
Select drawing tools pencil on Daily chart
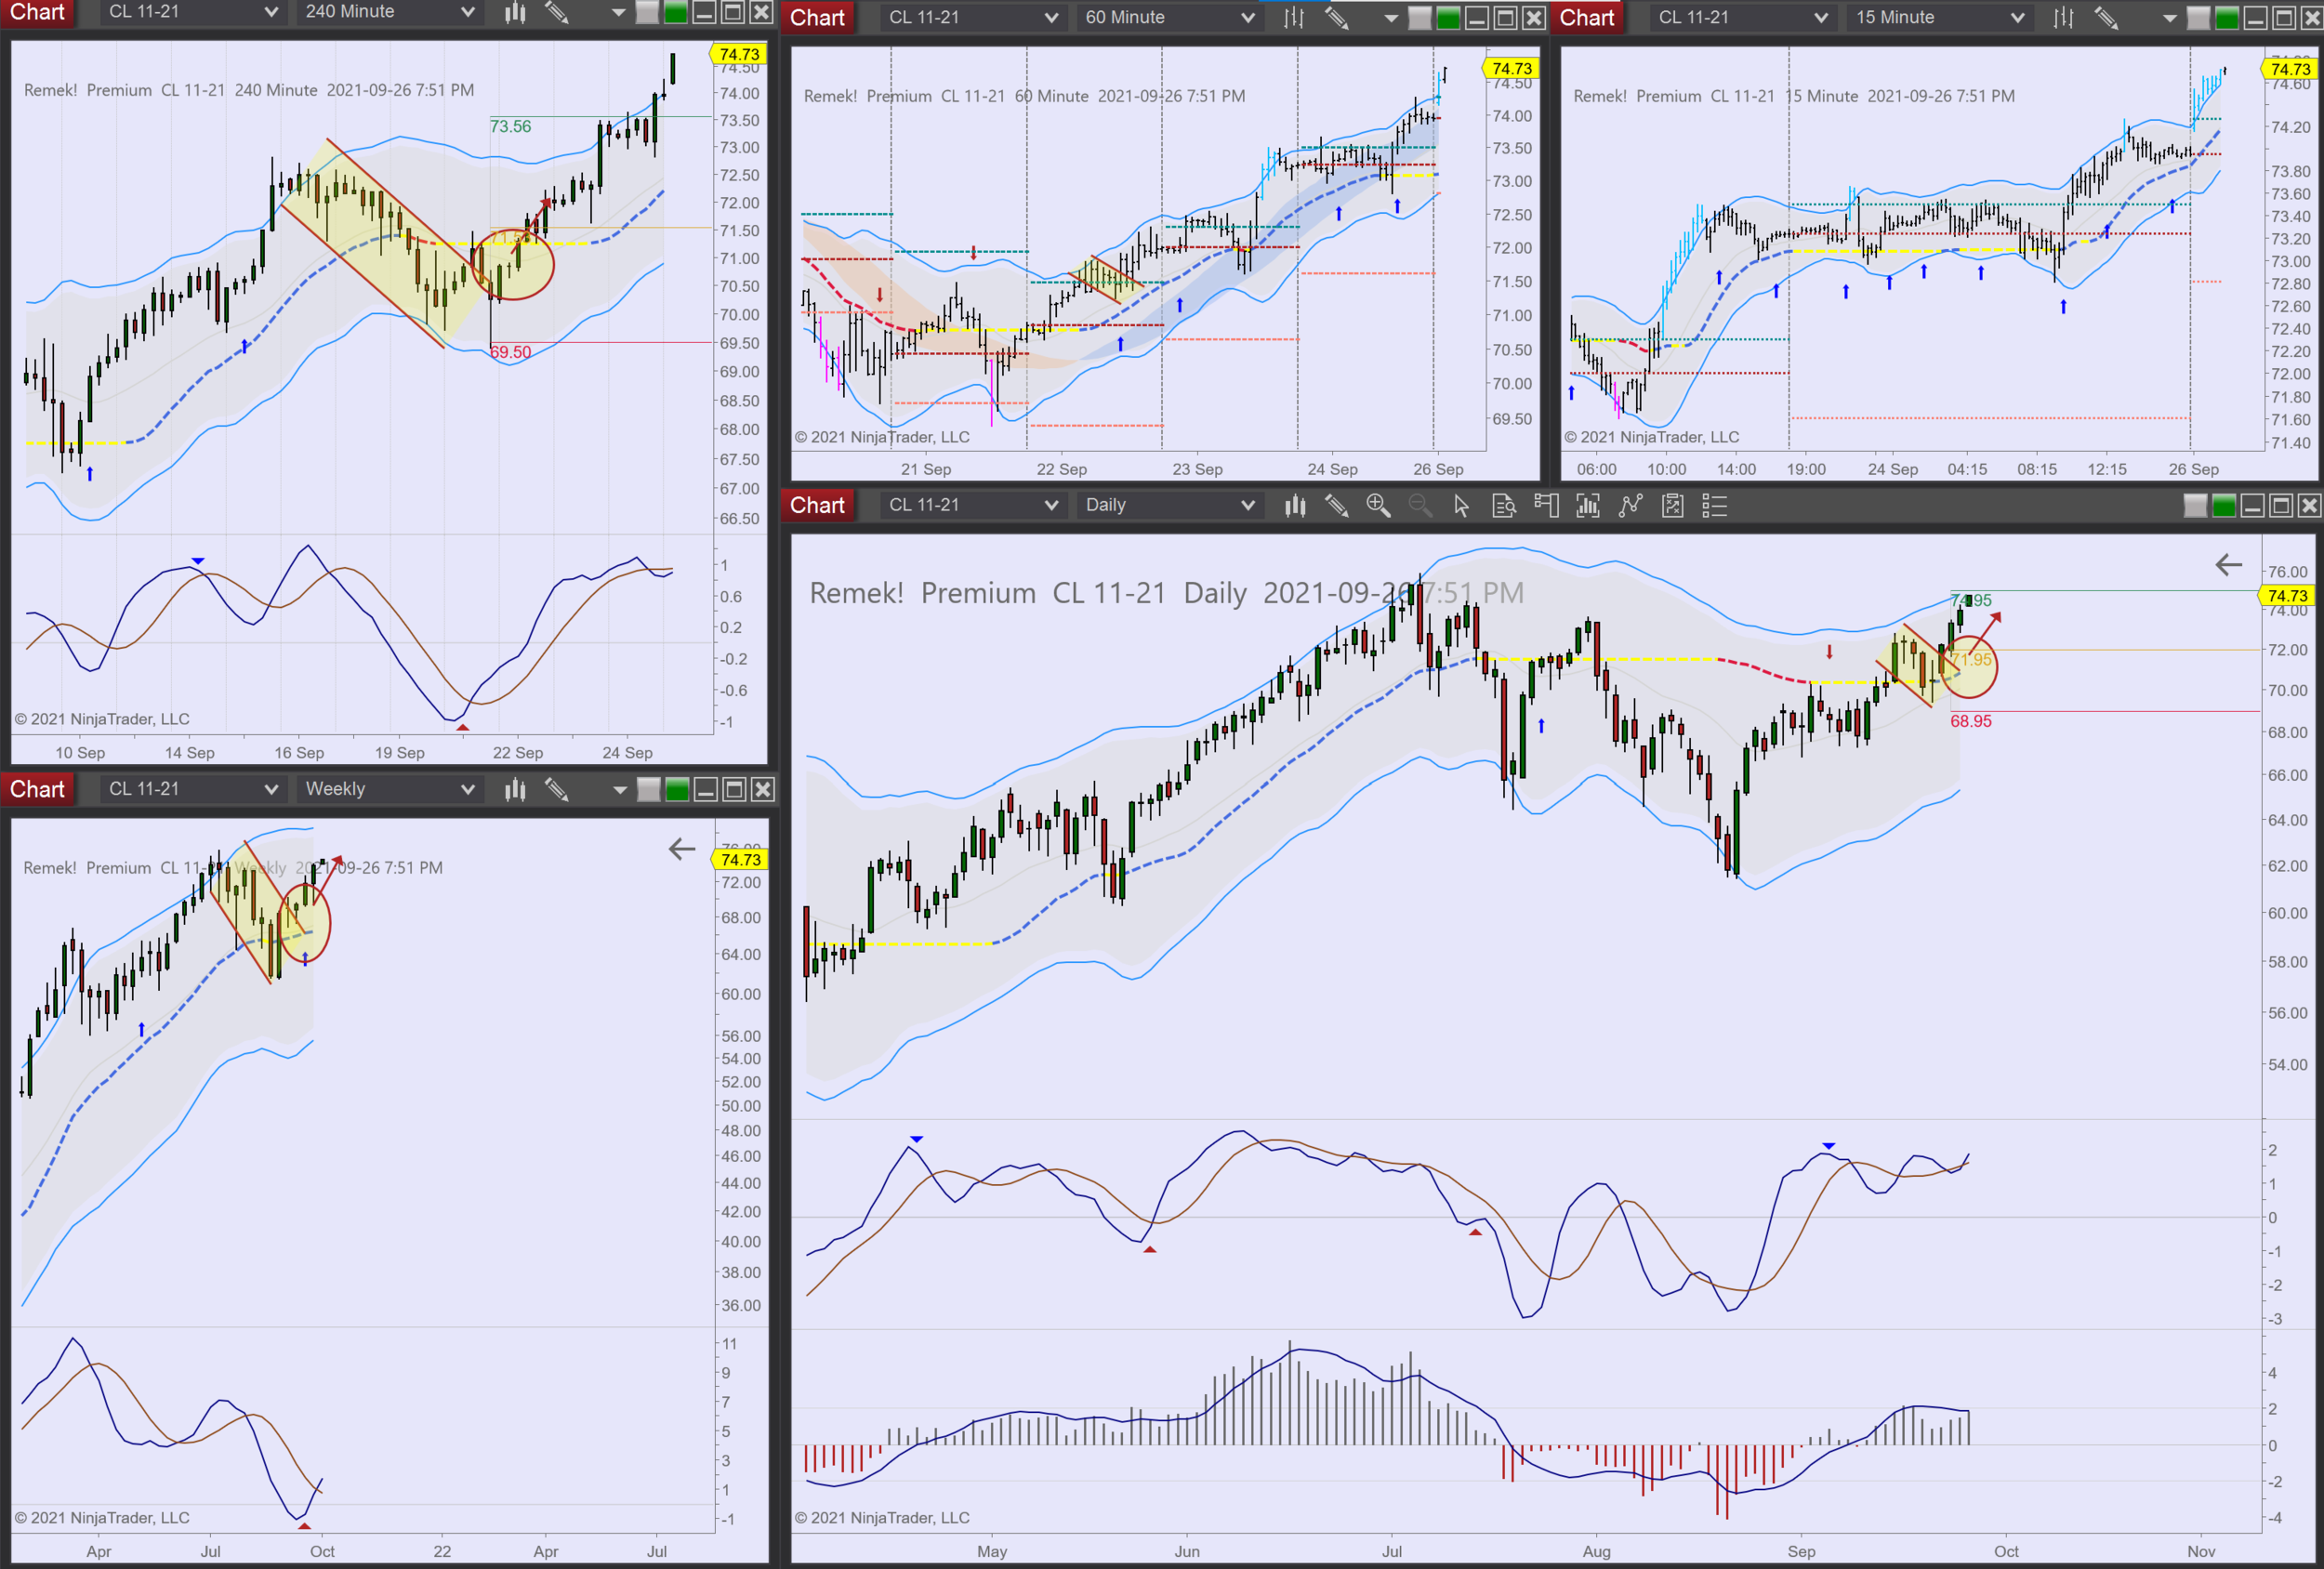click(1336, 506)
